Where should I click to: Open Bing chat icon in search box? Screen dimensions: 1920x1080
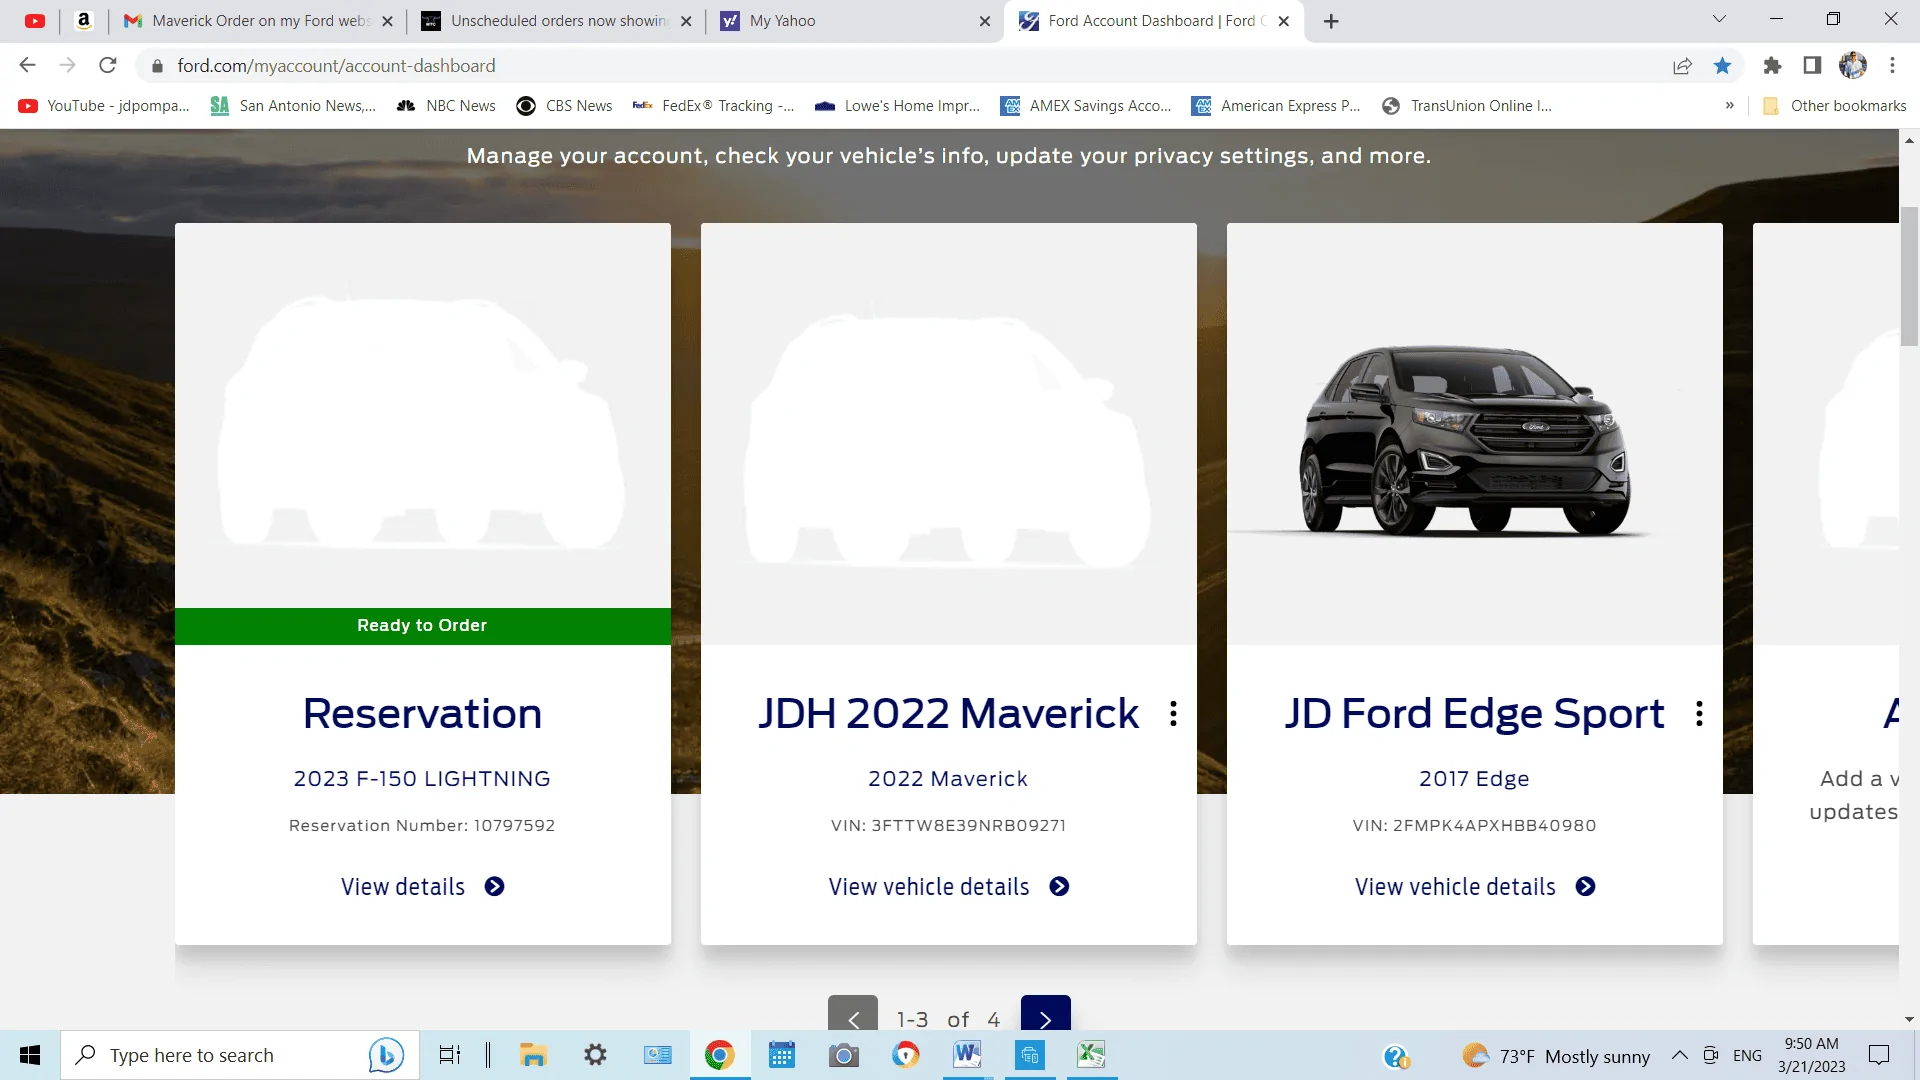coord(386,1055)
